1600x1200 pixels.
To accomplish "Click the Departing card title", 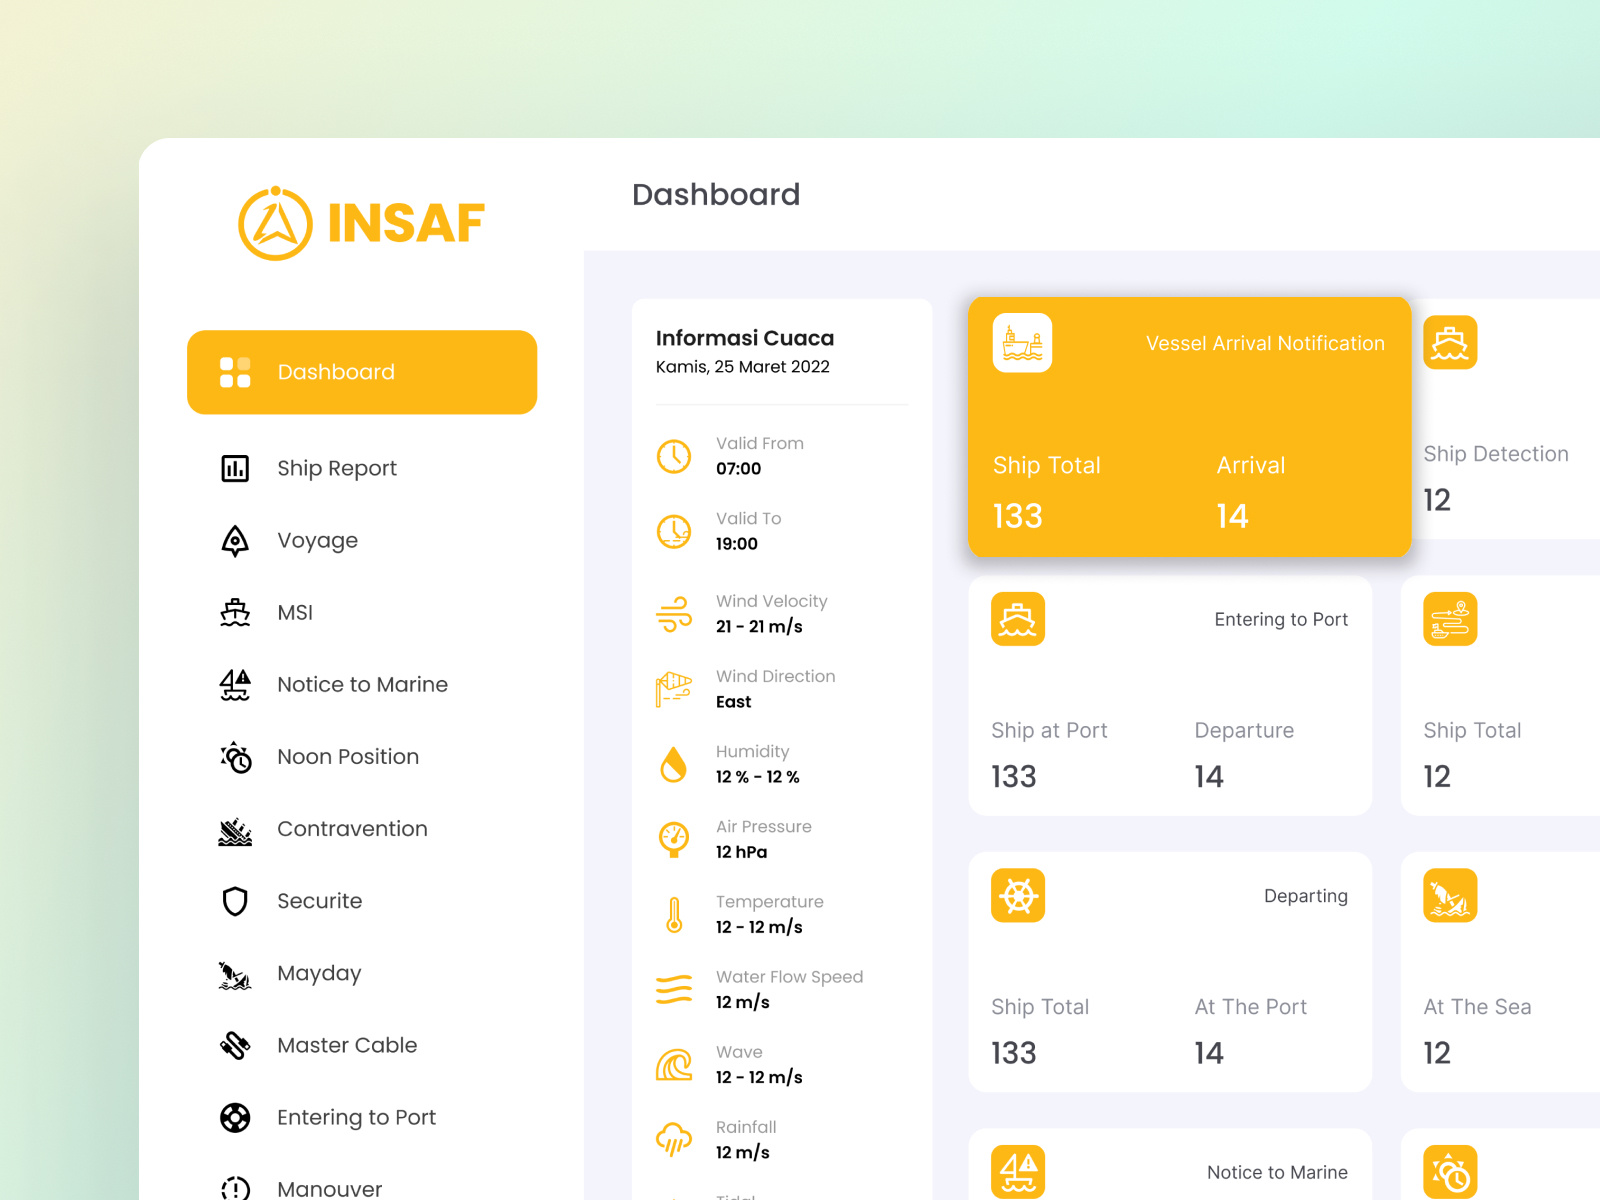I will coord(1306,896).
